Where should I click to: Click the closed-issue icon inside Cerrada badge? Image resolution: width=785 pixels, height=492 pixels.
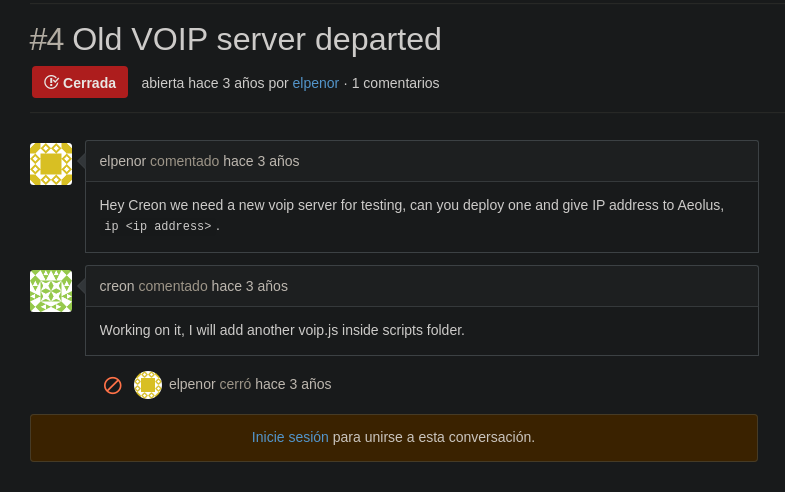(51, 82)
